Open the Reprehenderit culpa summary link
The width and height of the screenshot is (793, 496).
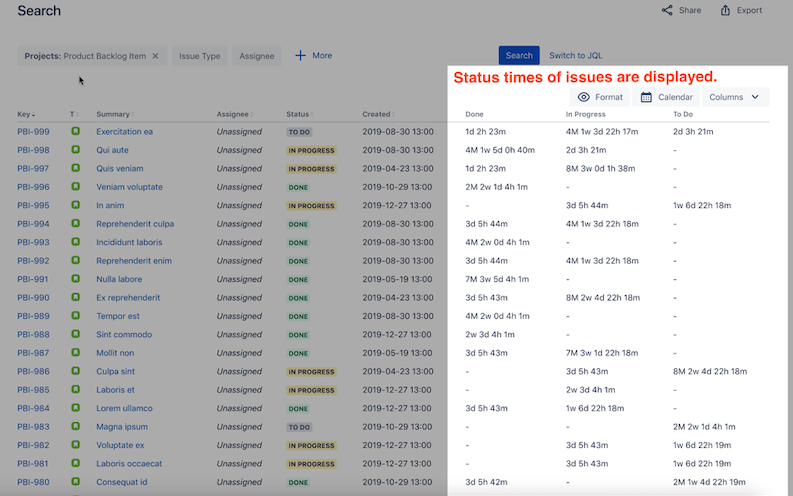135,223
